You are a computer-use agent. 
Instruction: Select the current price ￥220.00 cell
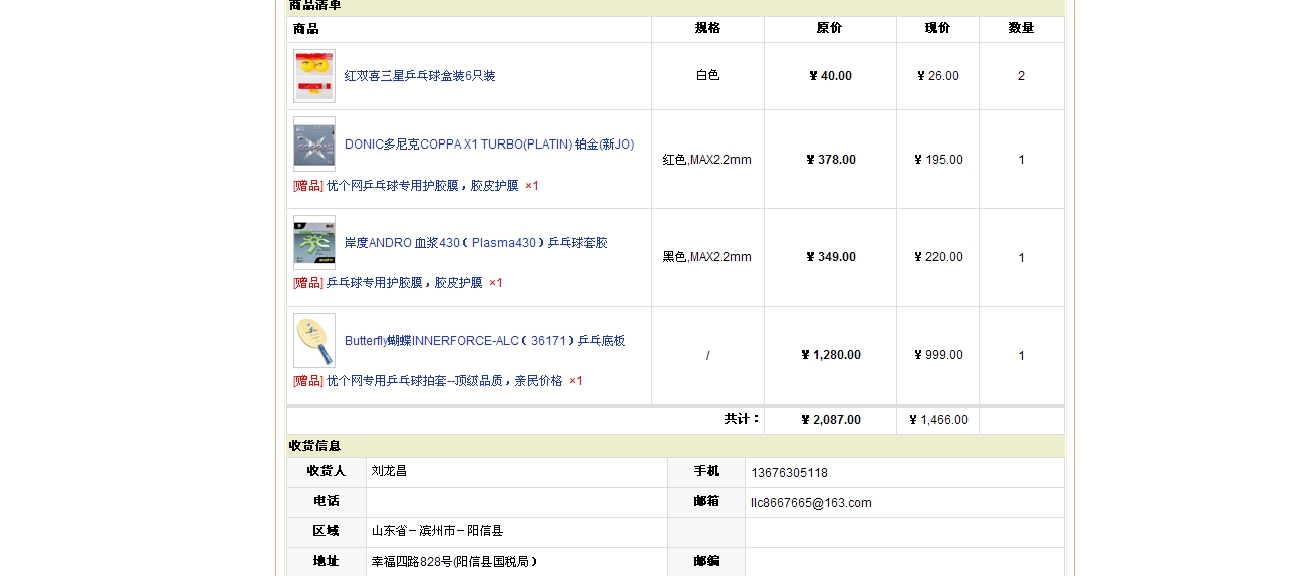pyautogui.click(x=938, y=257)
